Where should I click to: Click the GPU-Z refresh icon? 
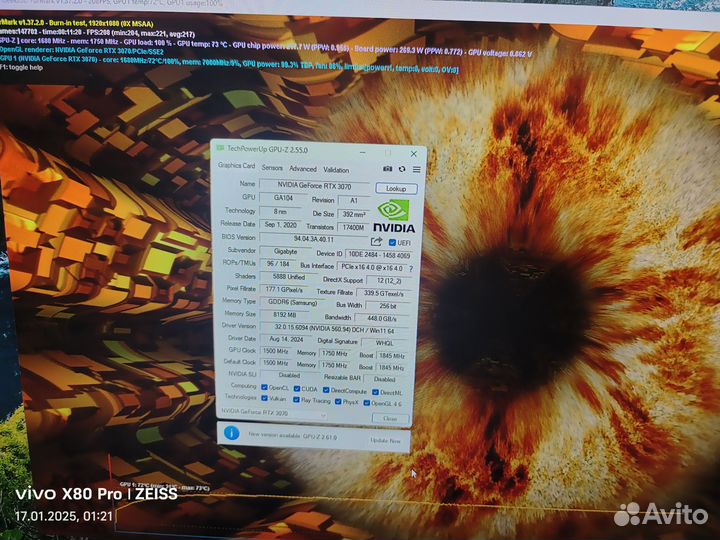(402, 169)
